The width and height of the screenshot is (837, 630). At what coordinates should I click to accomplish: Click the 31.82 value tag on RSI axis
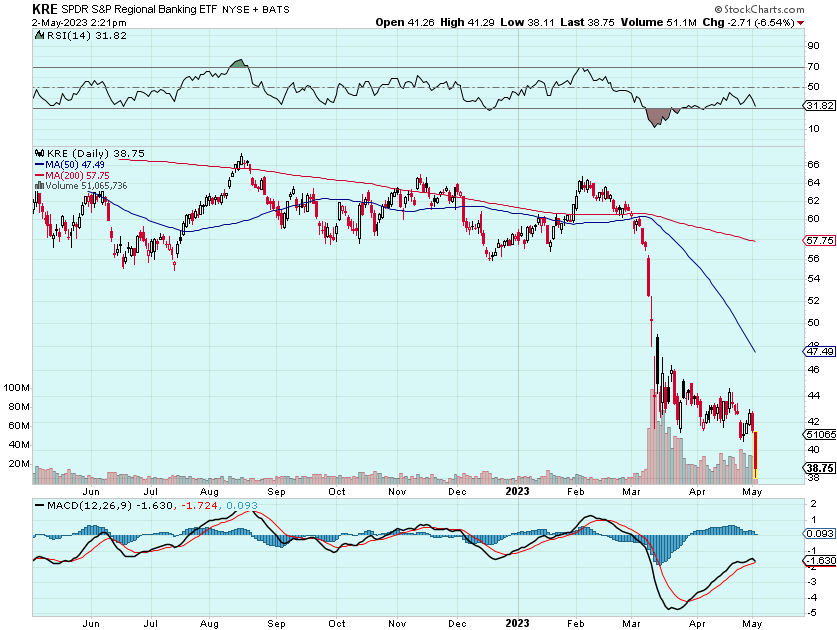820,106
